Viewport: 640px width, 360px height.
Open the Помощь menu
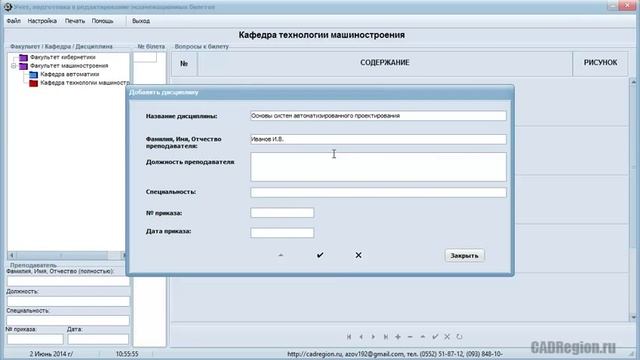coord(102,21)
